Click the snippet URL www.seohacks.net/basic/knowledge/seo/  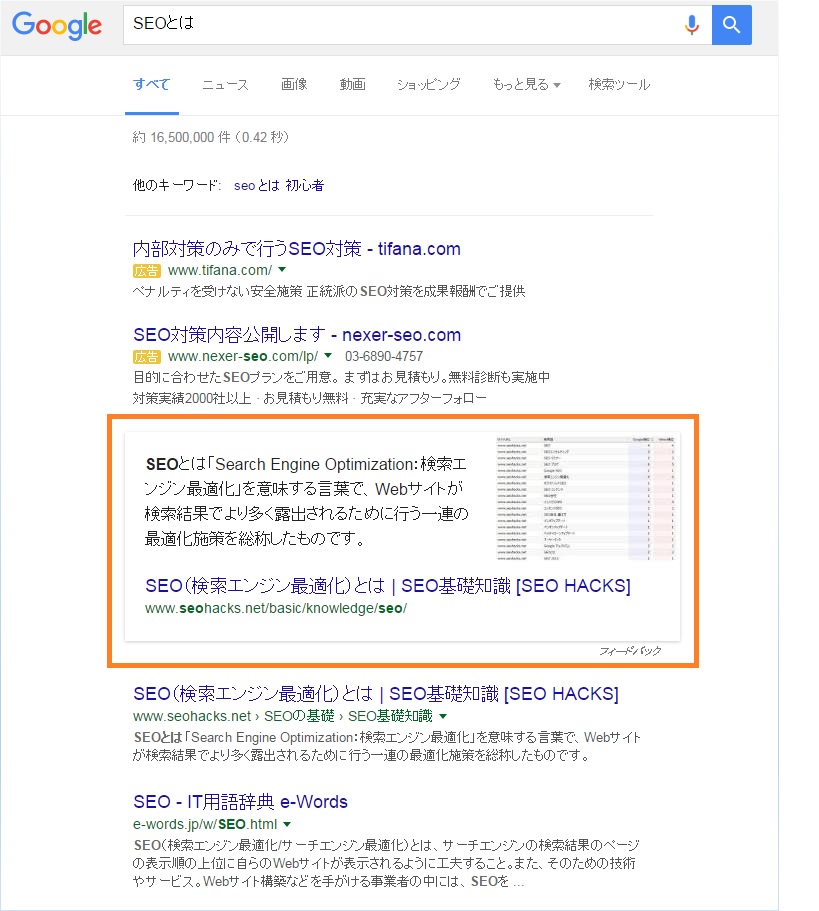[276, 608]
